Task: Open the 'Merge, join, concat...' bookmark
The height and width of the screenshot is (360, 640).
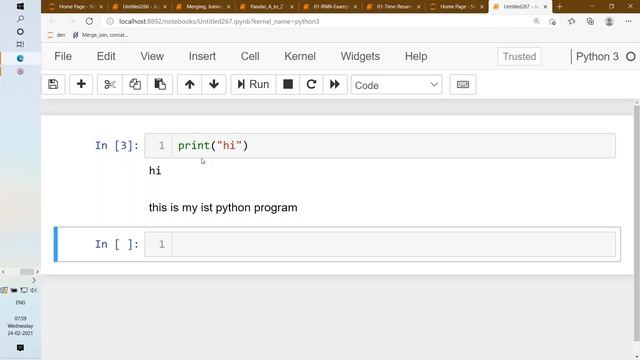Action: coord(100,35)
